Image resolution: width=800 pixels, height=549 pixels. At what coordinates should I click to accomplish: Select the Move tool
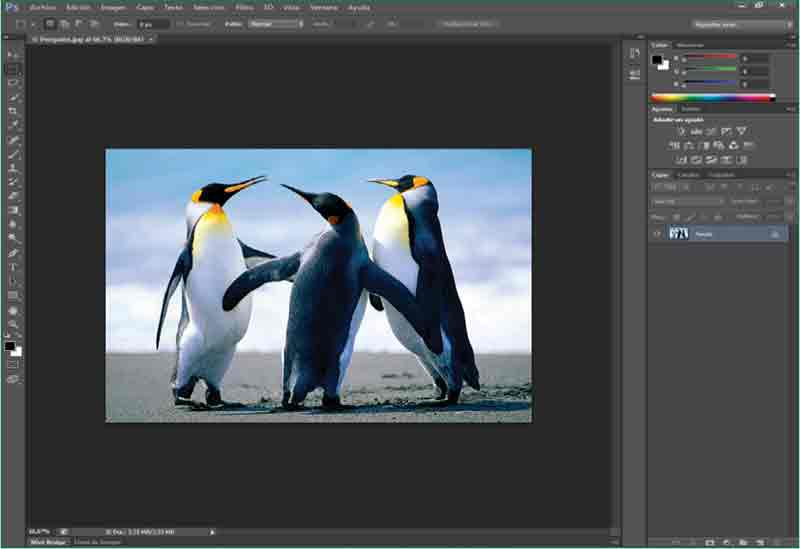(13, 54)
